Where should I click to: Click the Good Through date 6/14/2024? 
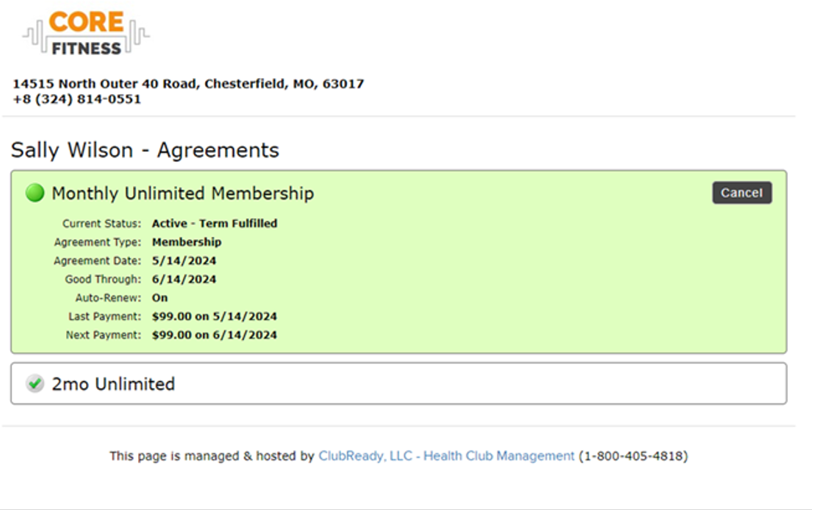(184, 279)
